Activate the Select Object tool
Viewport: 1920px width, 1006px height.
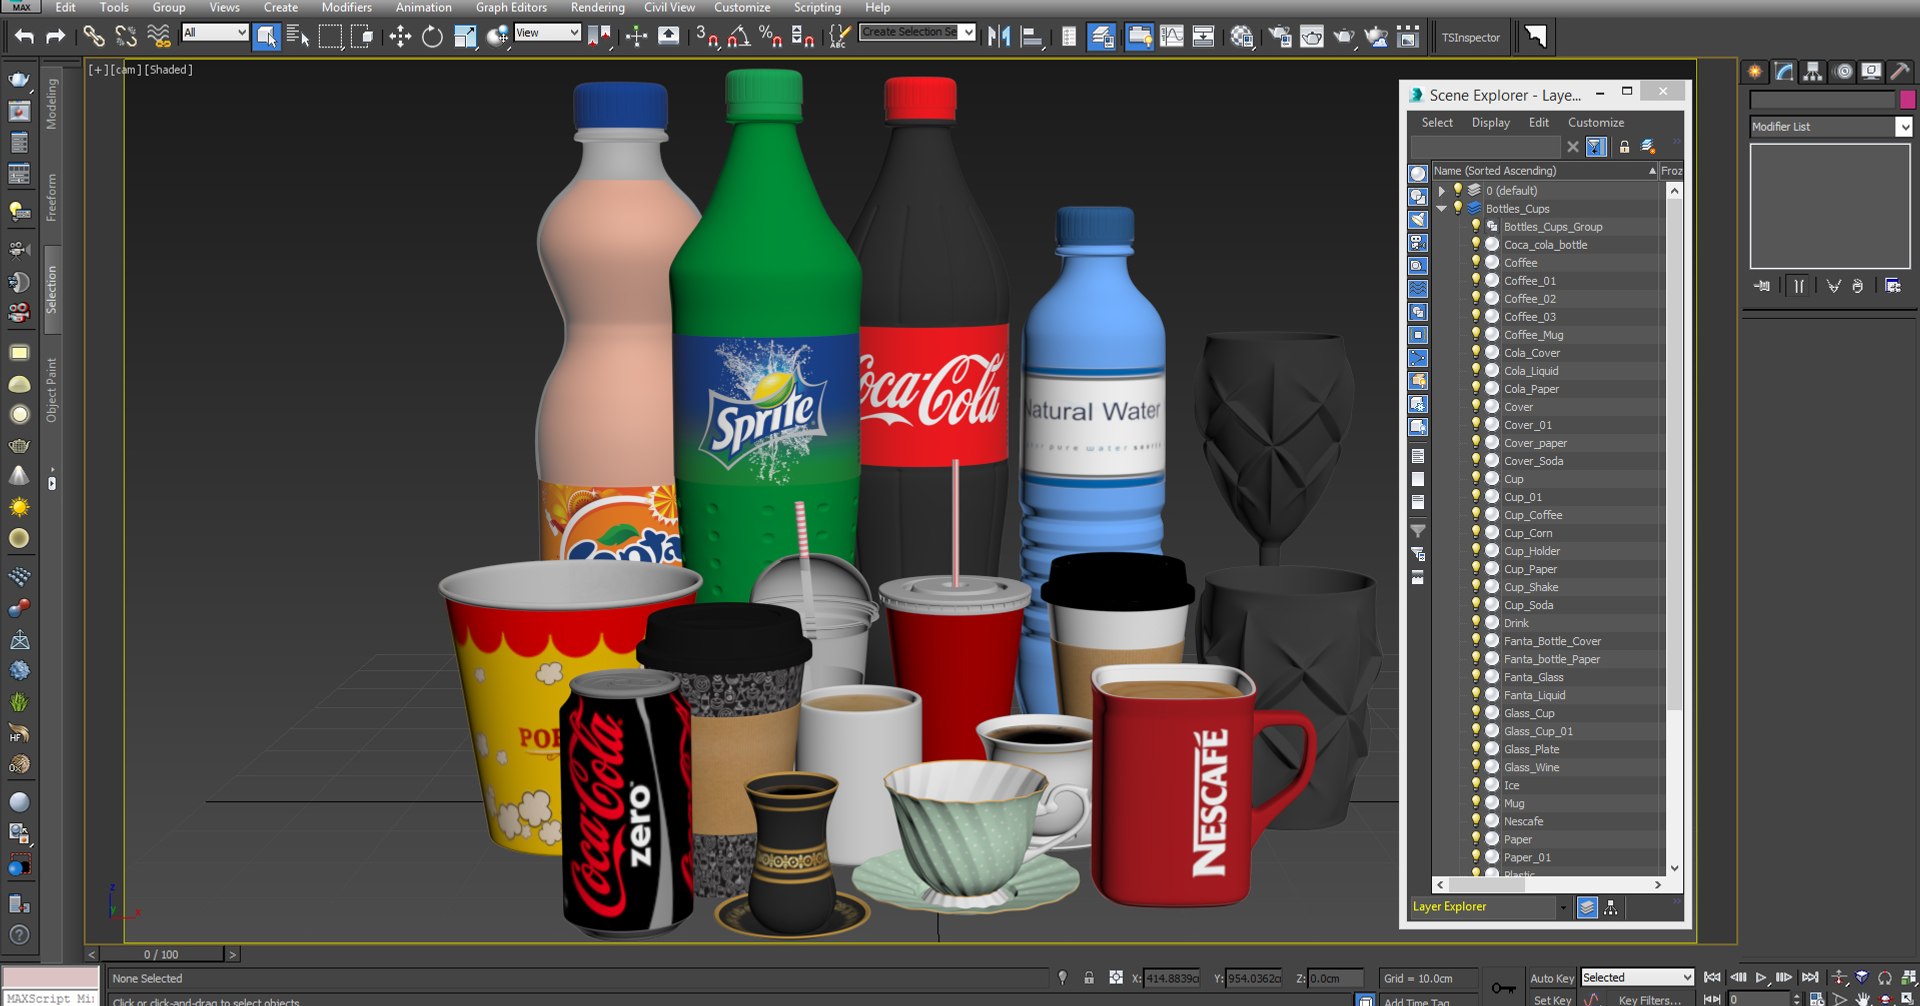pyautogui.click(x=266, y=37)
